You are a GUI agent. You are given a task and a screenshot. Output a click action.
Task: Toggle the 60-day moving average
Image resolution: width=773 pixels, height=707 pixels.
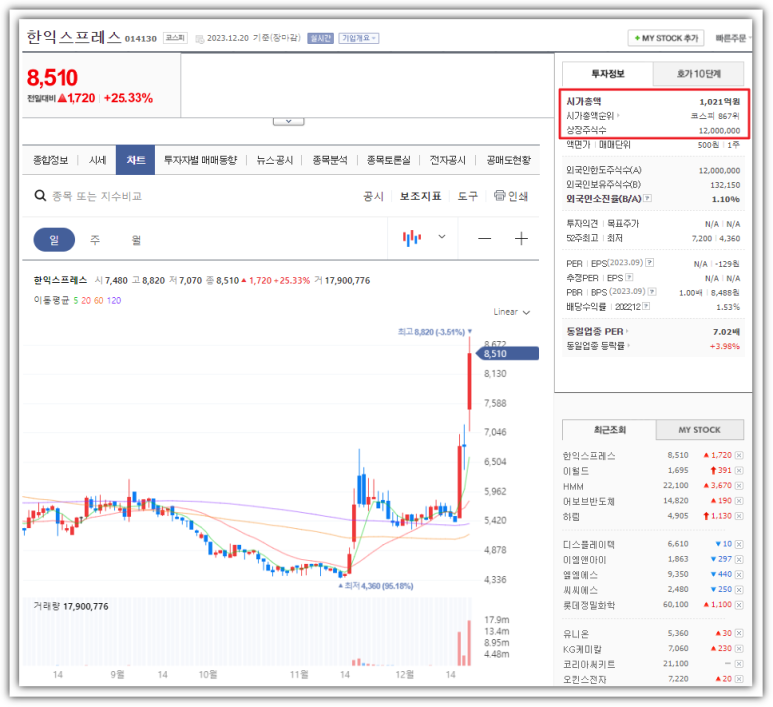click(99, 300)
